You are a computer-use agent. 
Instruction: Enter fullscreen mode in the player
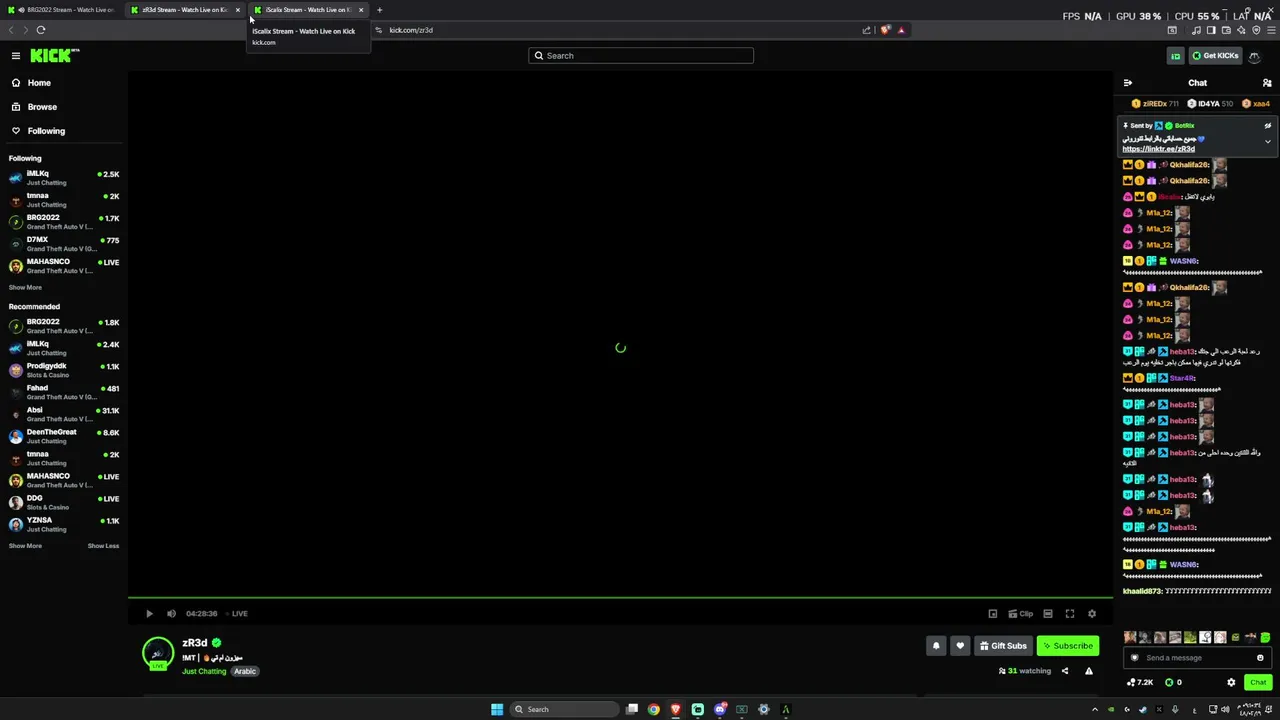[x=1070, y=614]
